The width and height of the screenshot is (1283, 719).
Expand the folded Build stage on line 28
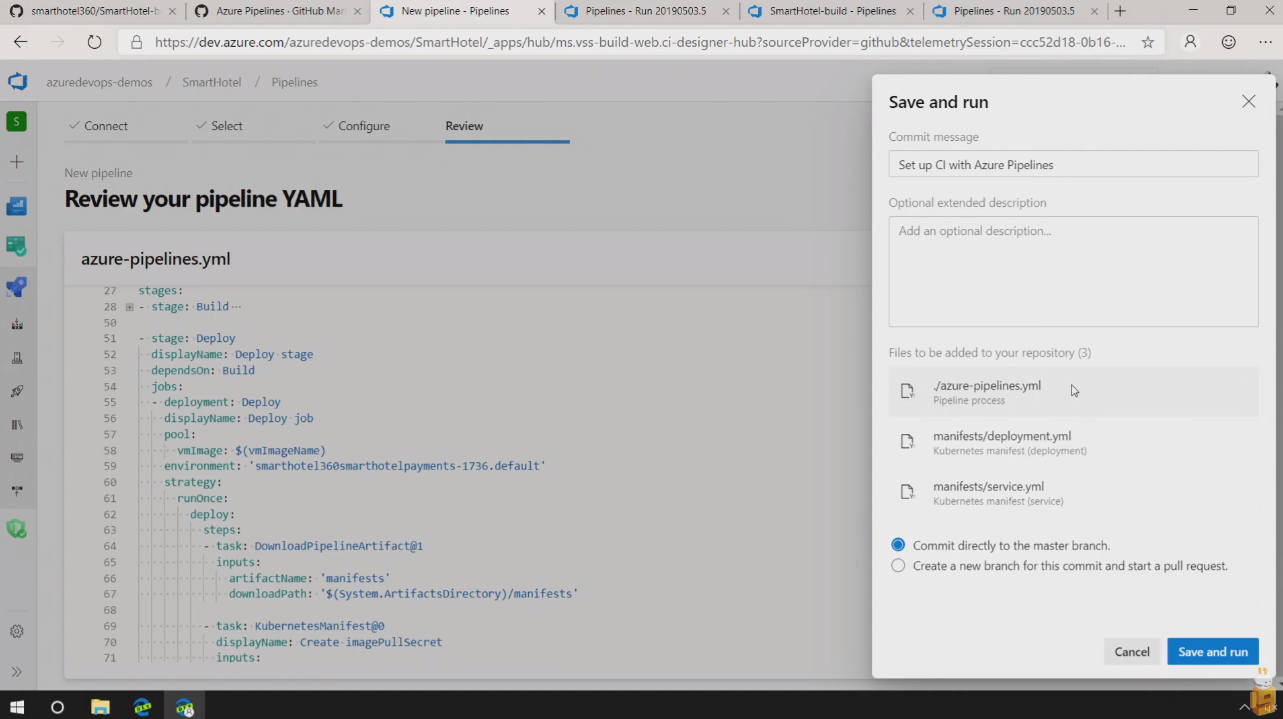tap(129, 307)
